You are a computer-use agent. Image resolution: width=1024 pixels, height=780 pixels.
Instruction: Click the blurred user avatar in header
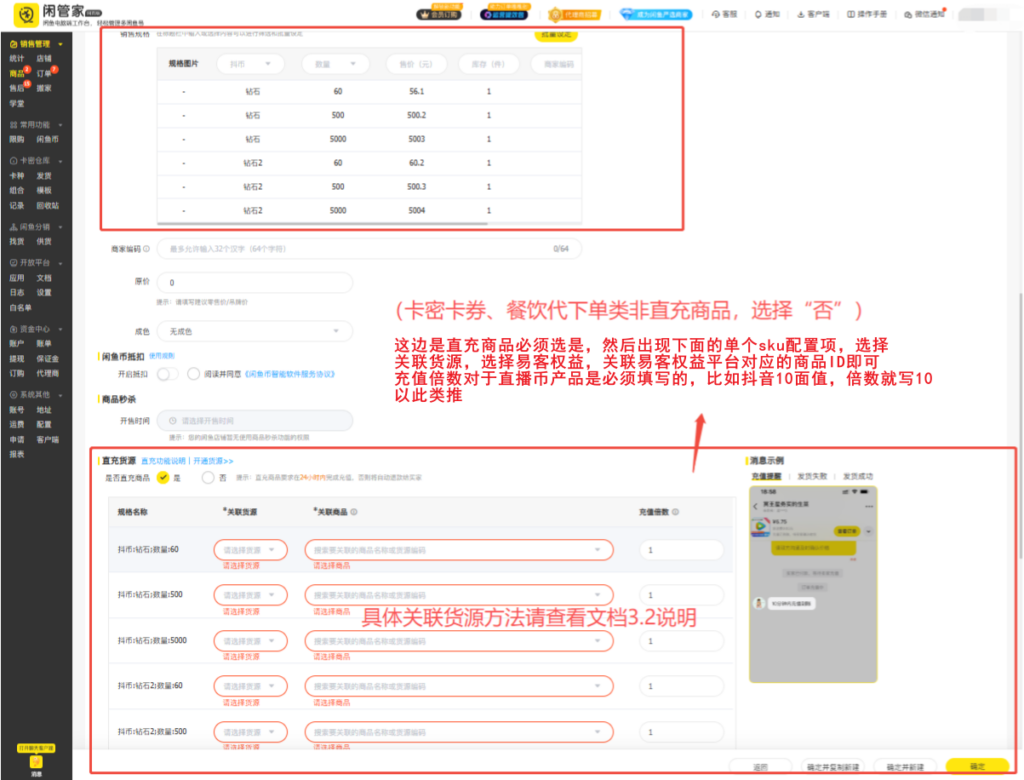point(983,14)
